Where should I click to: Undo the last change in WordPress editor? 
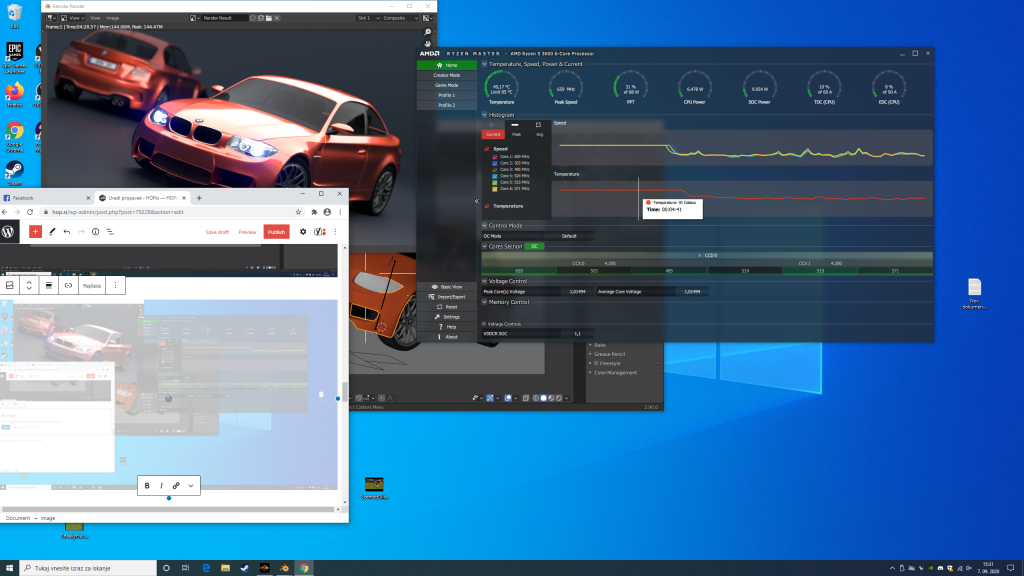pos(67,232)
